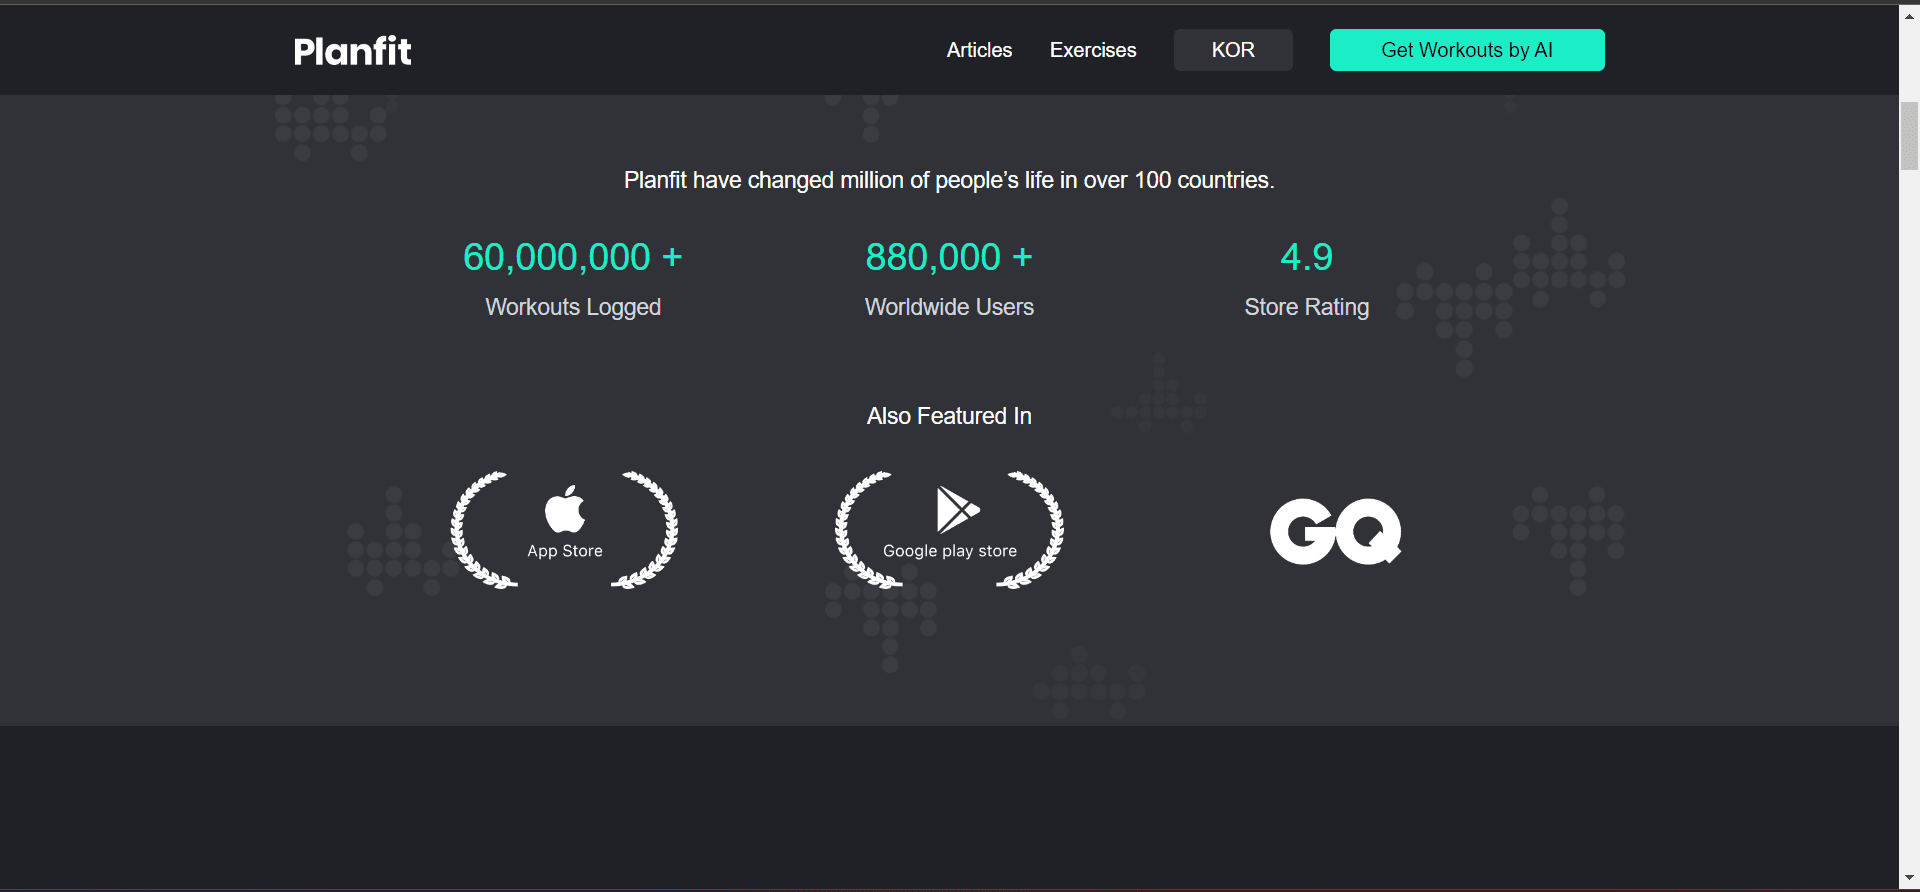Click the App Store laurel badge
1920x892 pixels.
coord(565,530)
